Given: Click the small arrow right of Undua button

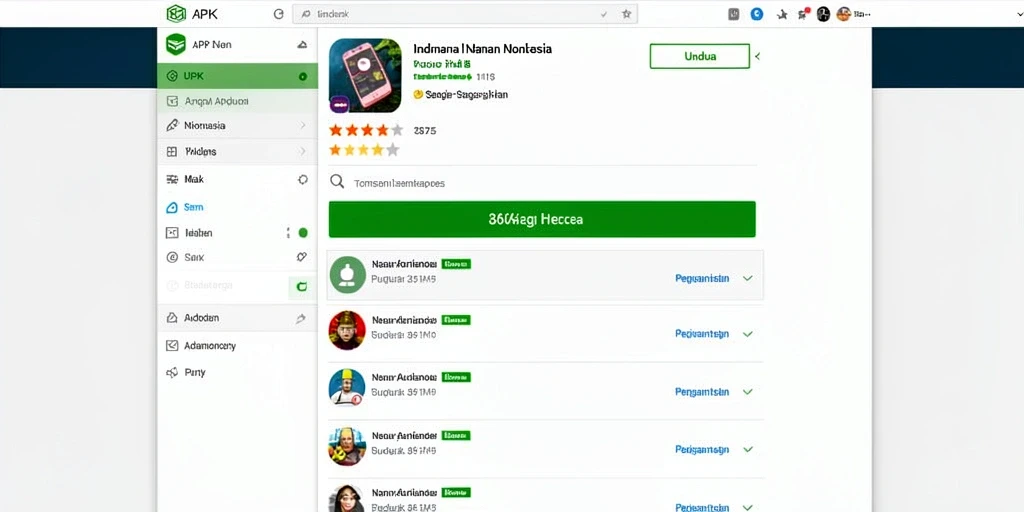Looking at the screenshot, I should pos(758,57).
